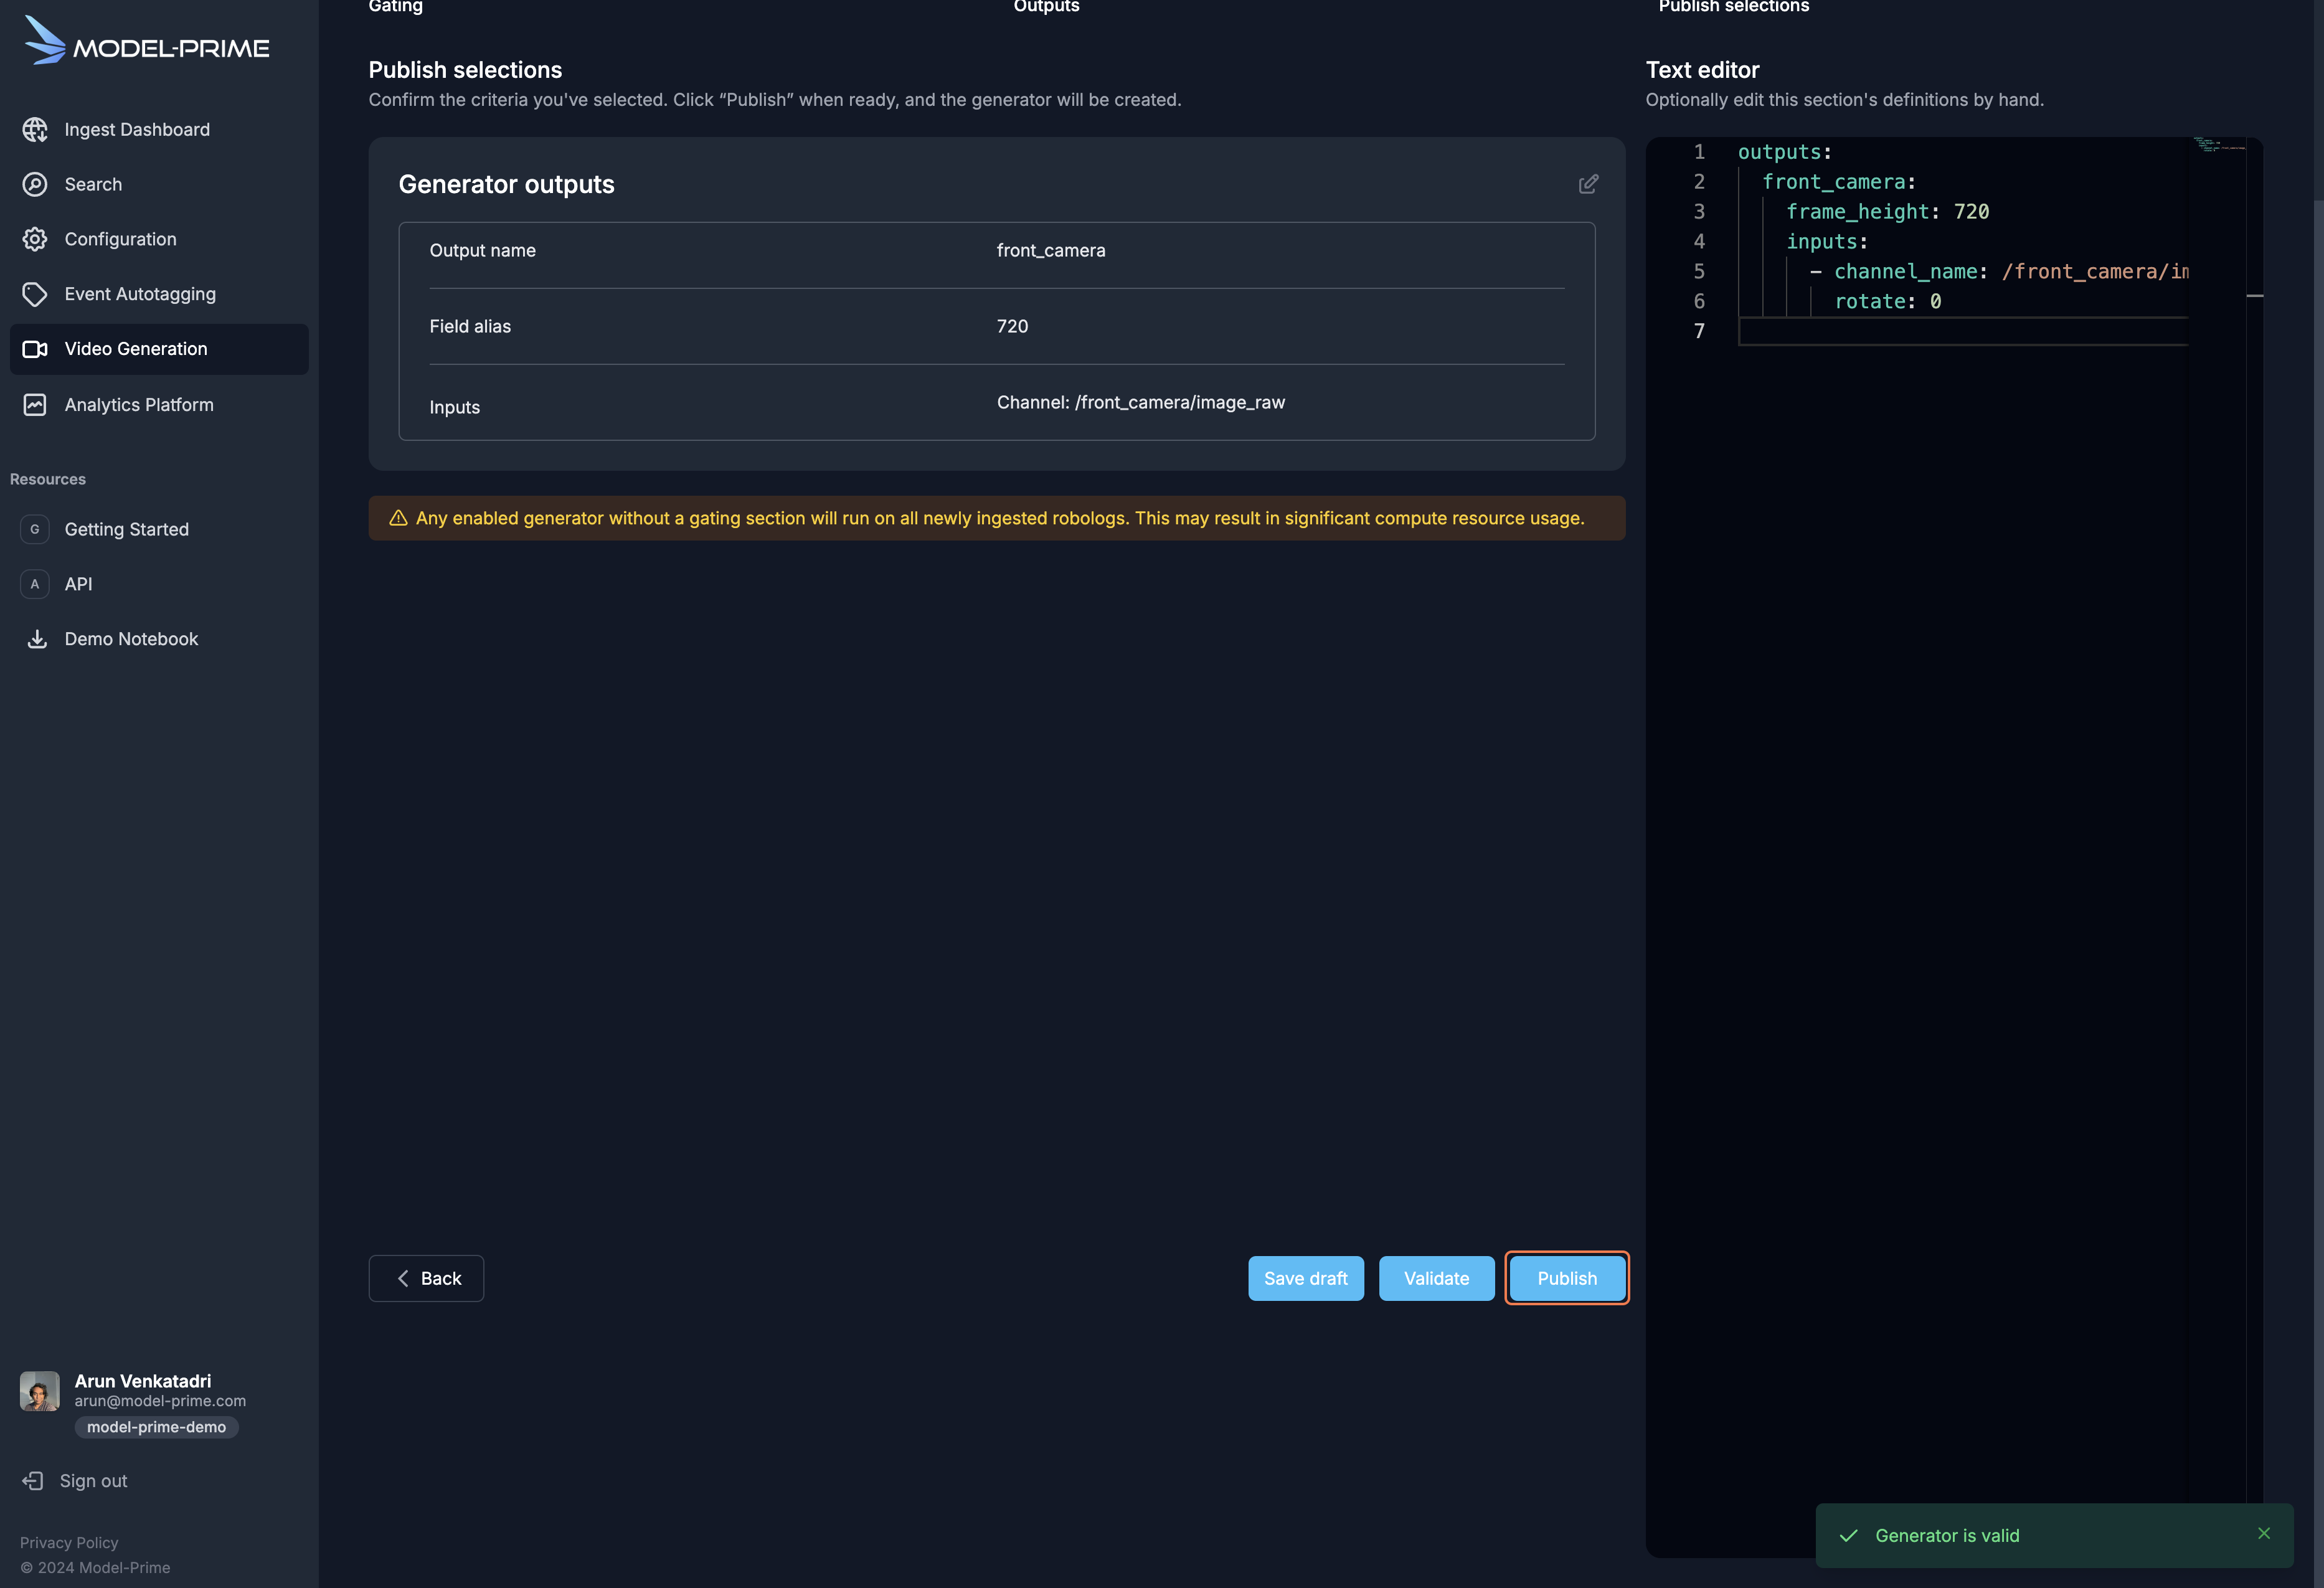Dismiss the Generator is valid notification
This screenshot has width=2324, height=1588.
pos(2264,1533)
